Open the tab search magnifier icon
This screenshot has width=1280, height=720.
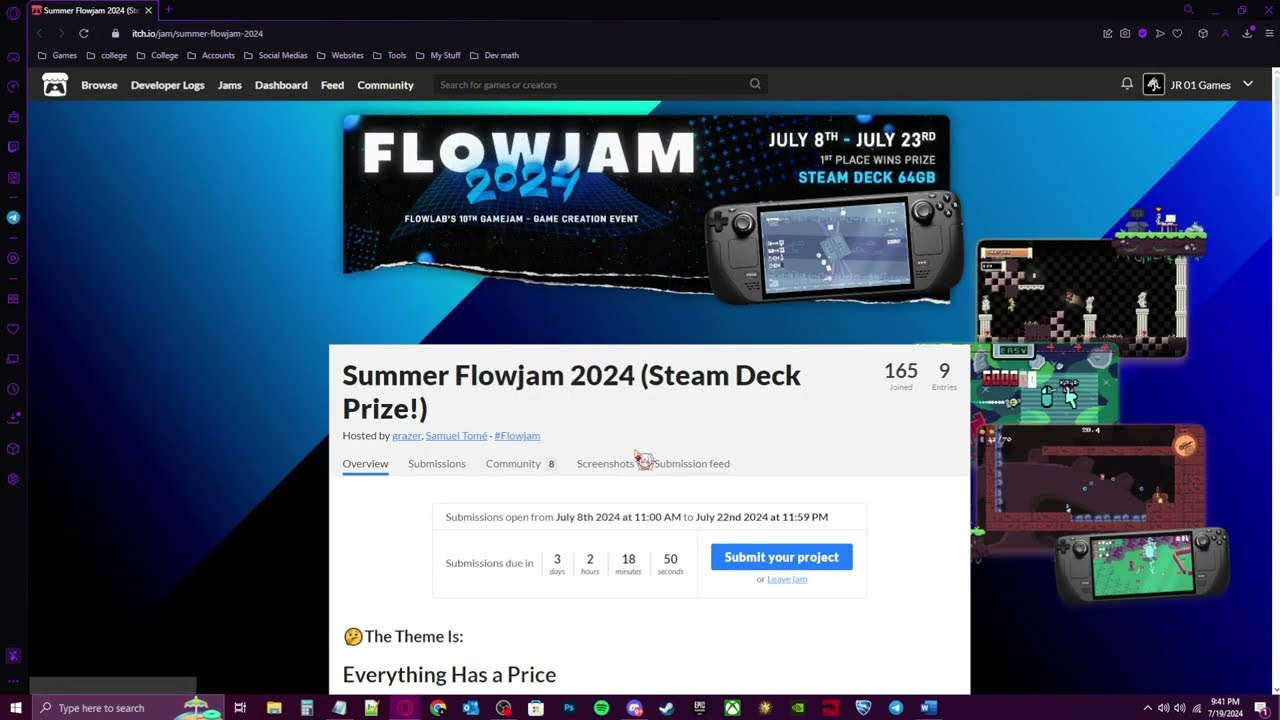click(x=1188, y=10)
